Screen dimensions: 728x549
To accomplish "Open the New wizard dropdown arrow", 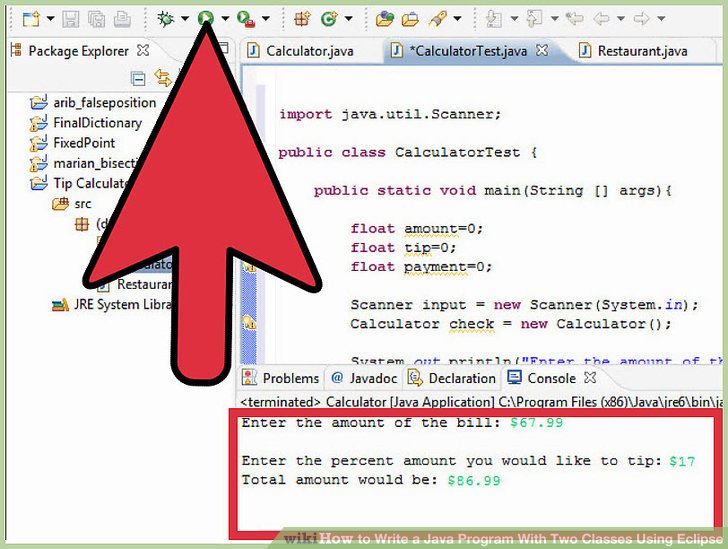I will tap(51, 19).
